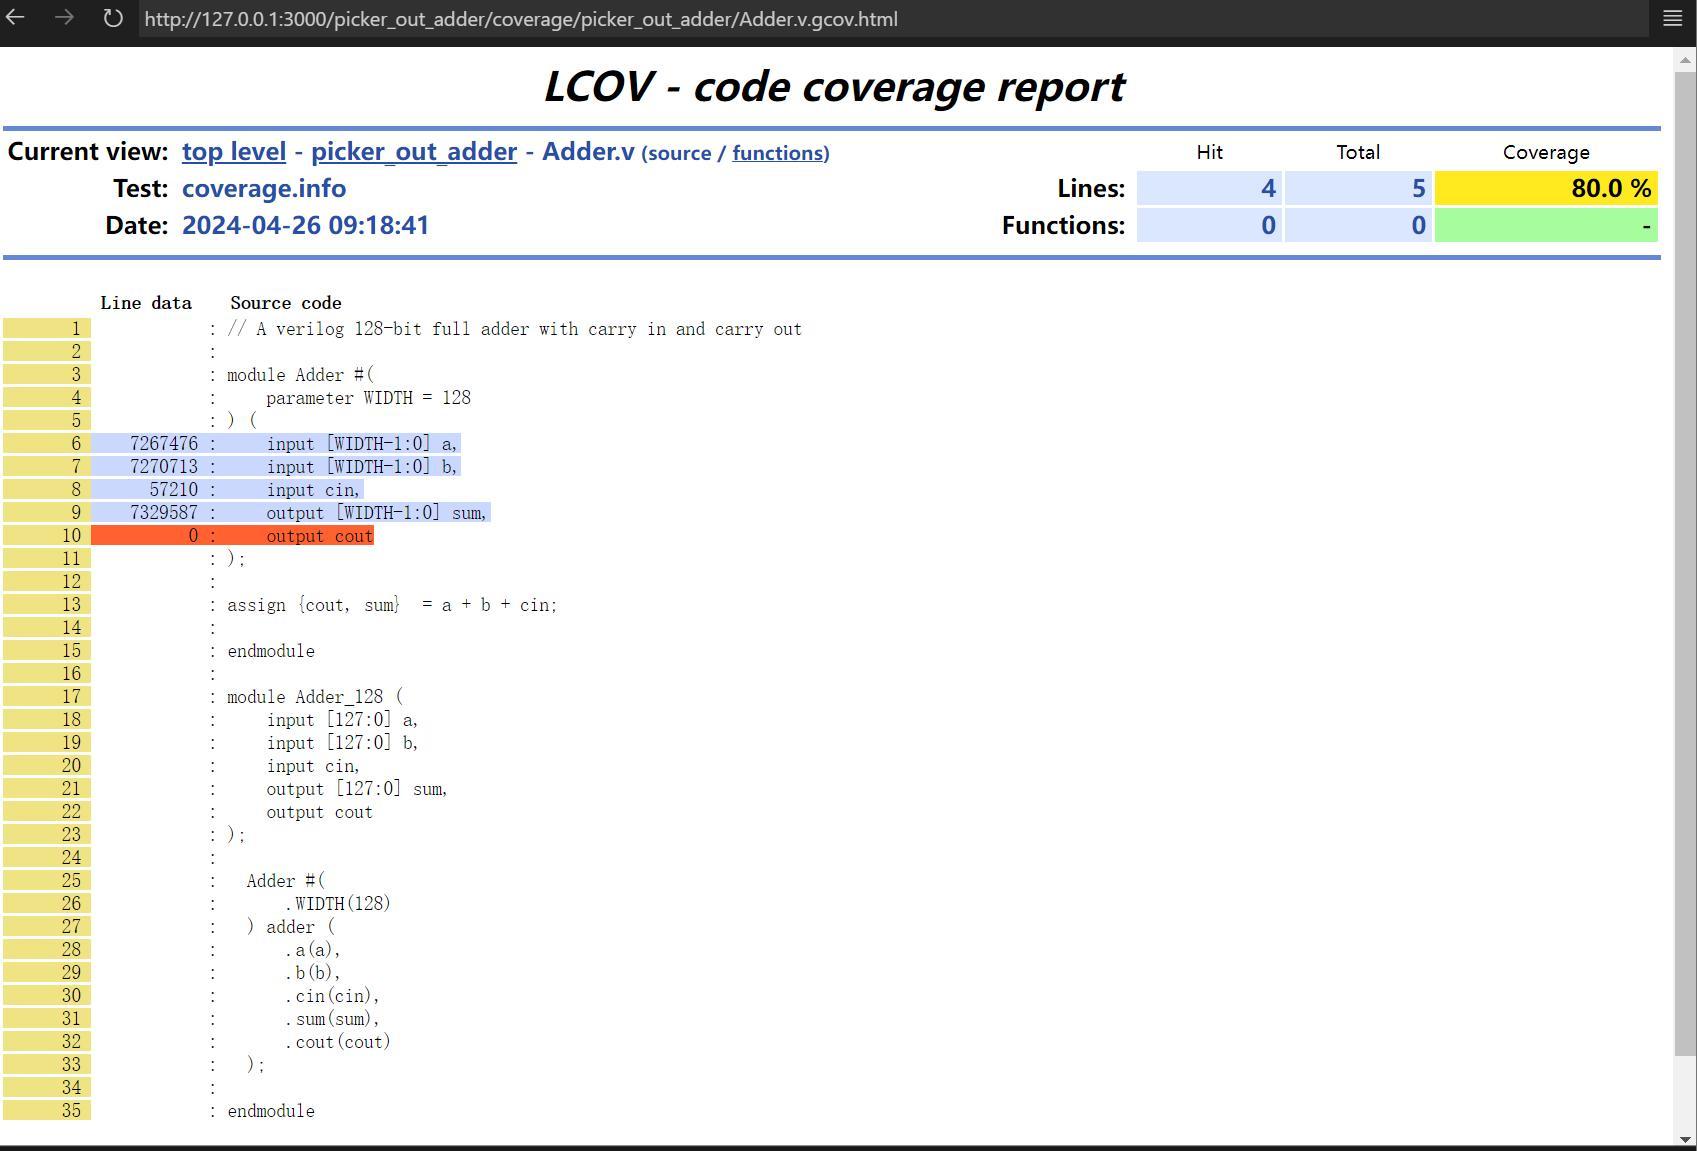This screenshot has width=1697, height=1151.
Task: Click the comment line about 128-bit adder
Action: [514, 329]
